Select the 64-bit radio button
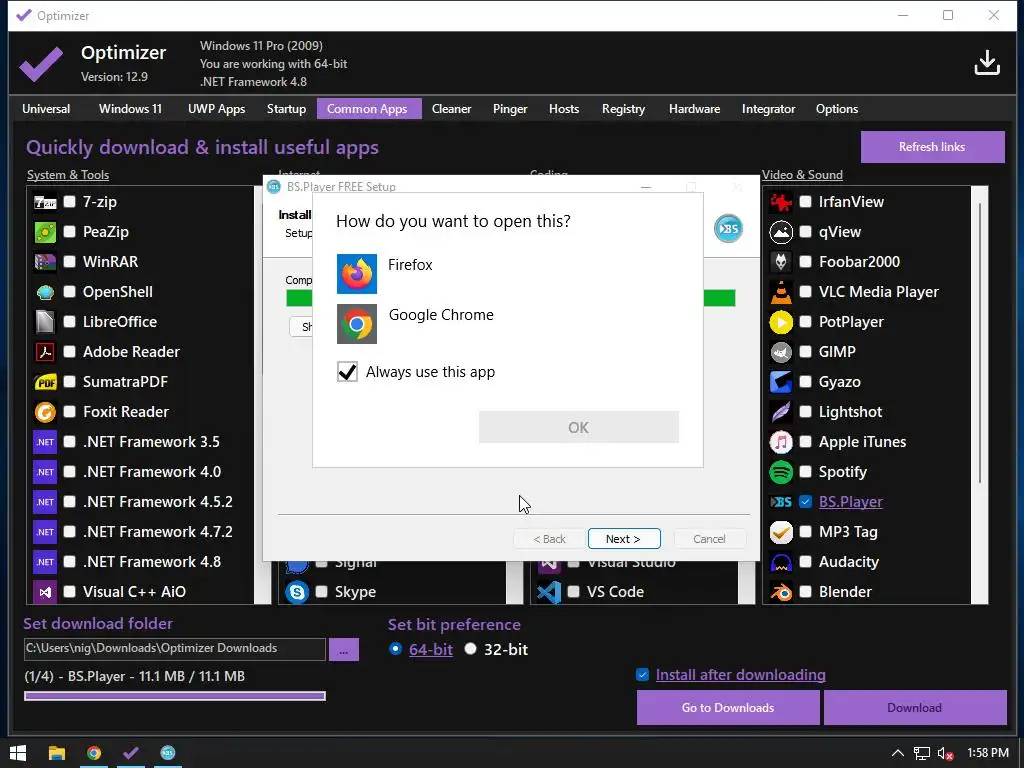 (x=395, y=649)
